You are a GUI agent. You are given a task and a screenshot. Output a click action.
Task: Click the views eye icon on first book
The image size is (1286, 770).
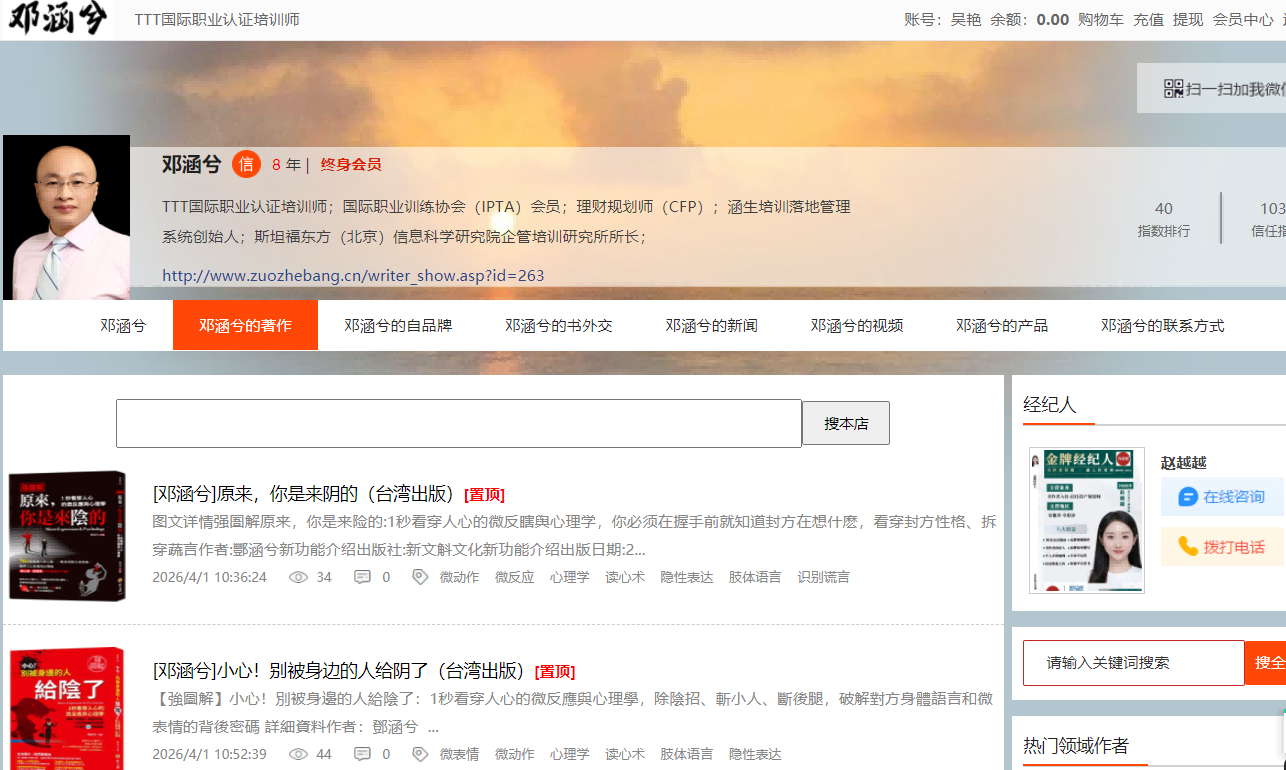[298, 577]
